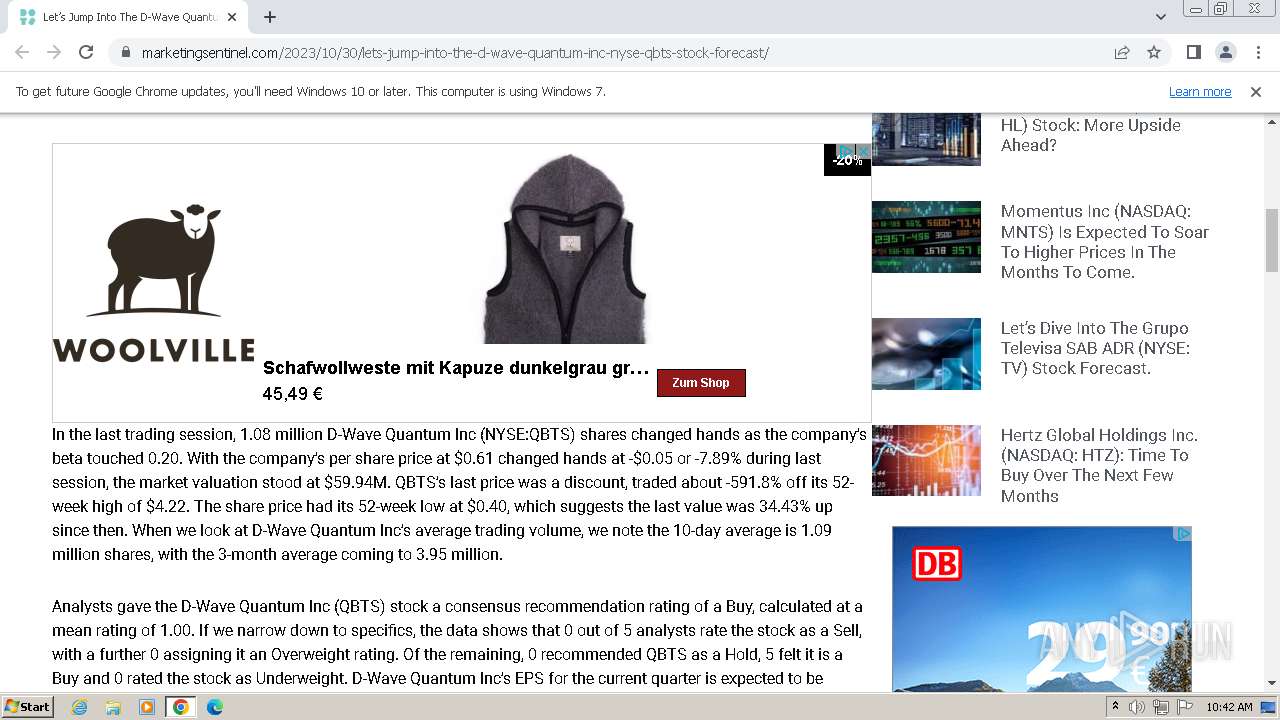Click the AdChoices icon on Woolville ad

point(845,151)
